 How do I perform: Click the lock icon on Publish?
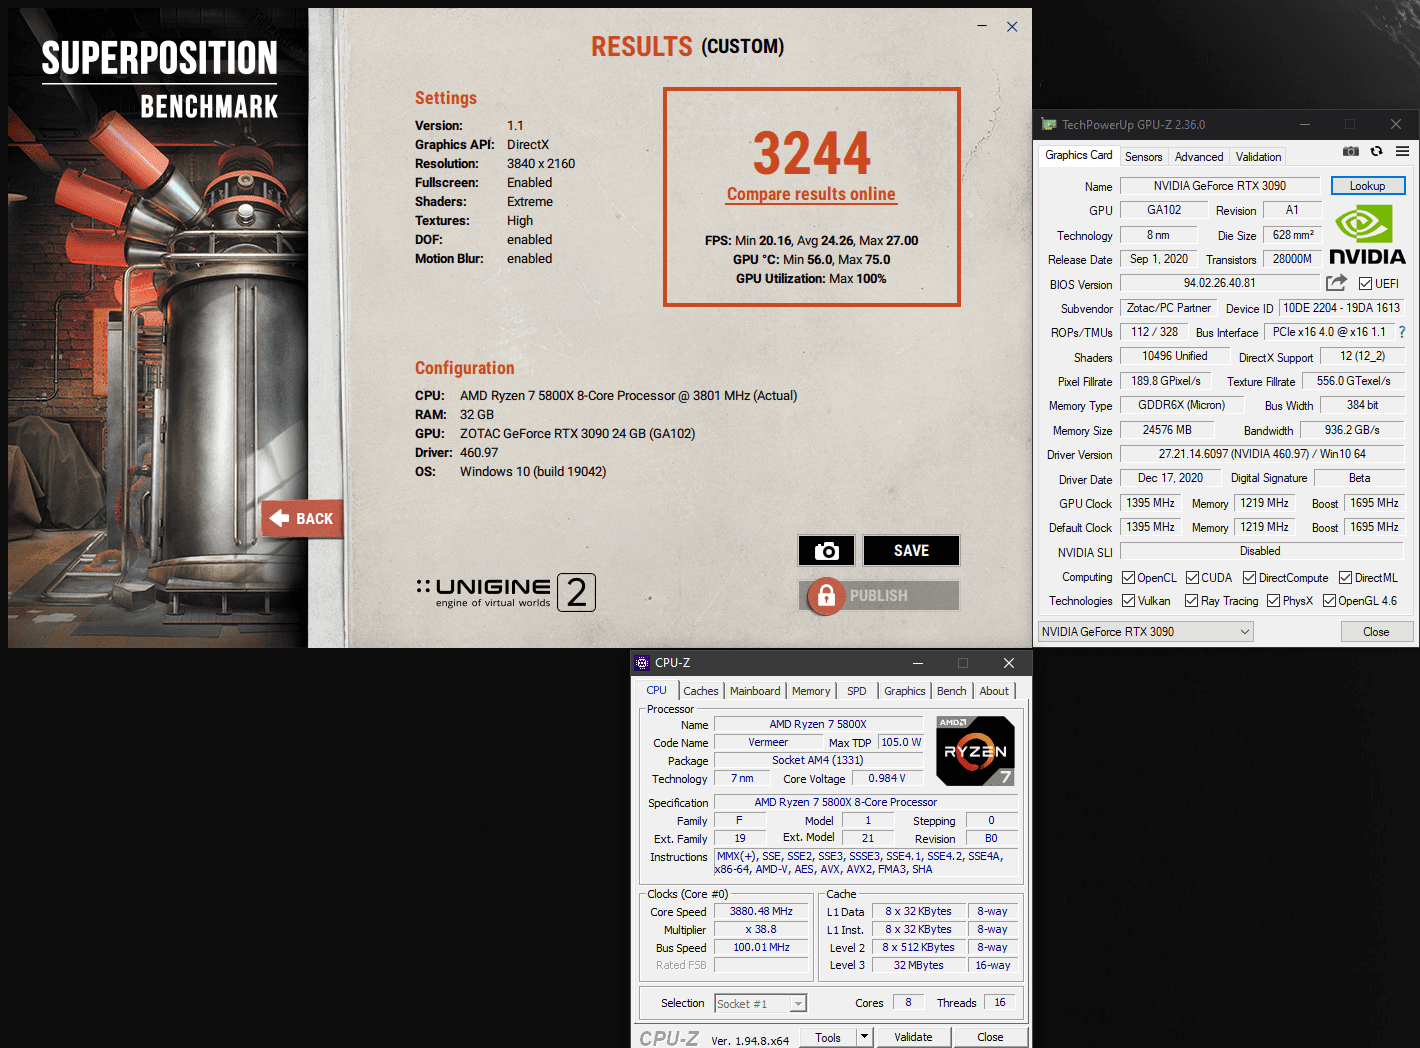click(826, 596)
